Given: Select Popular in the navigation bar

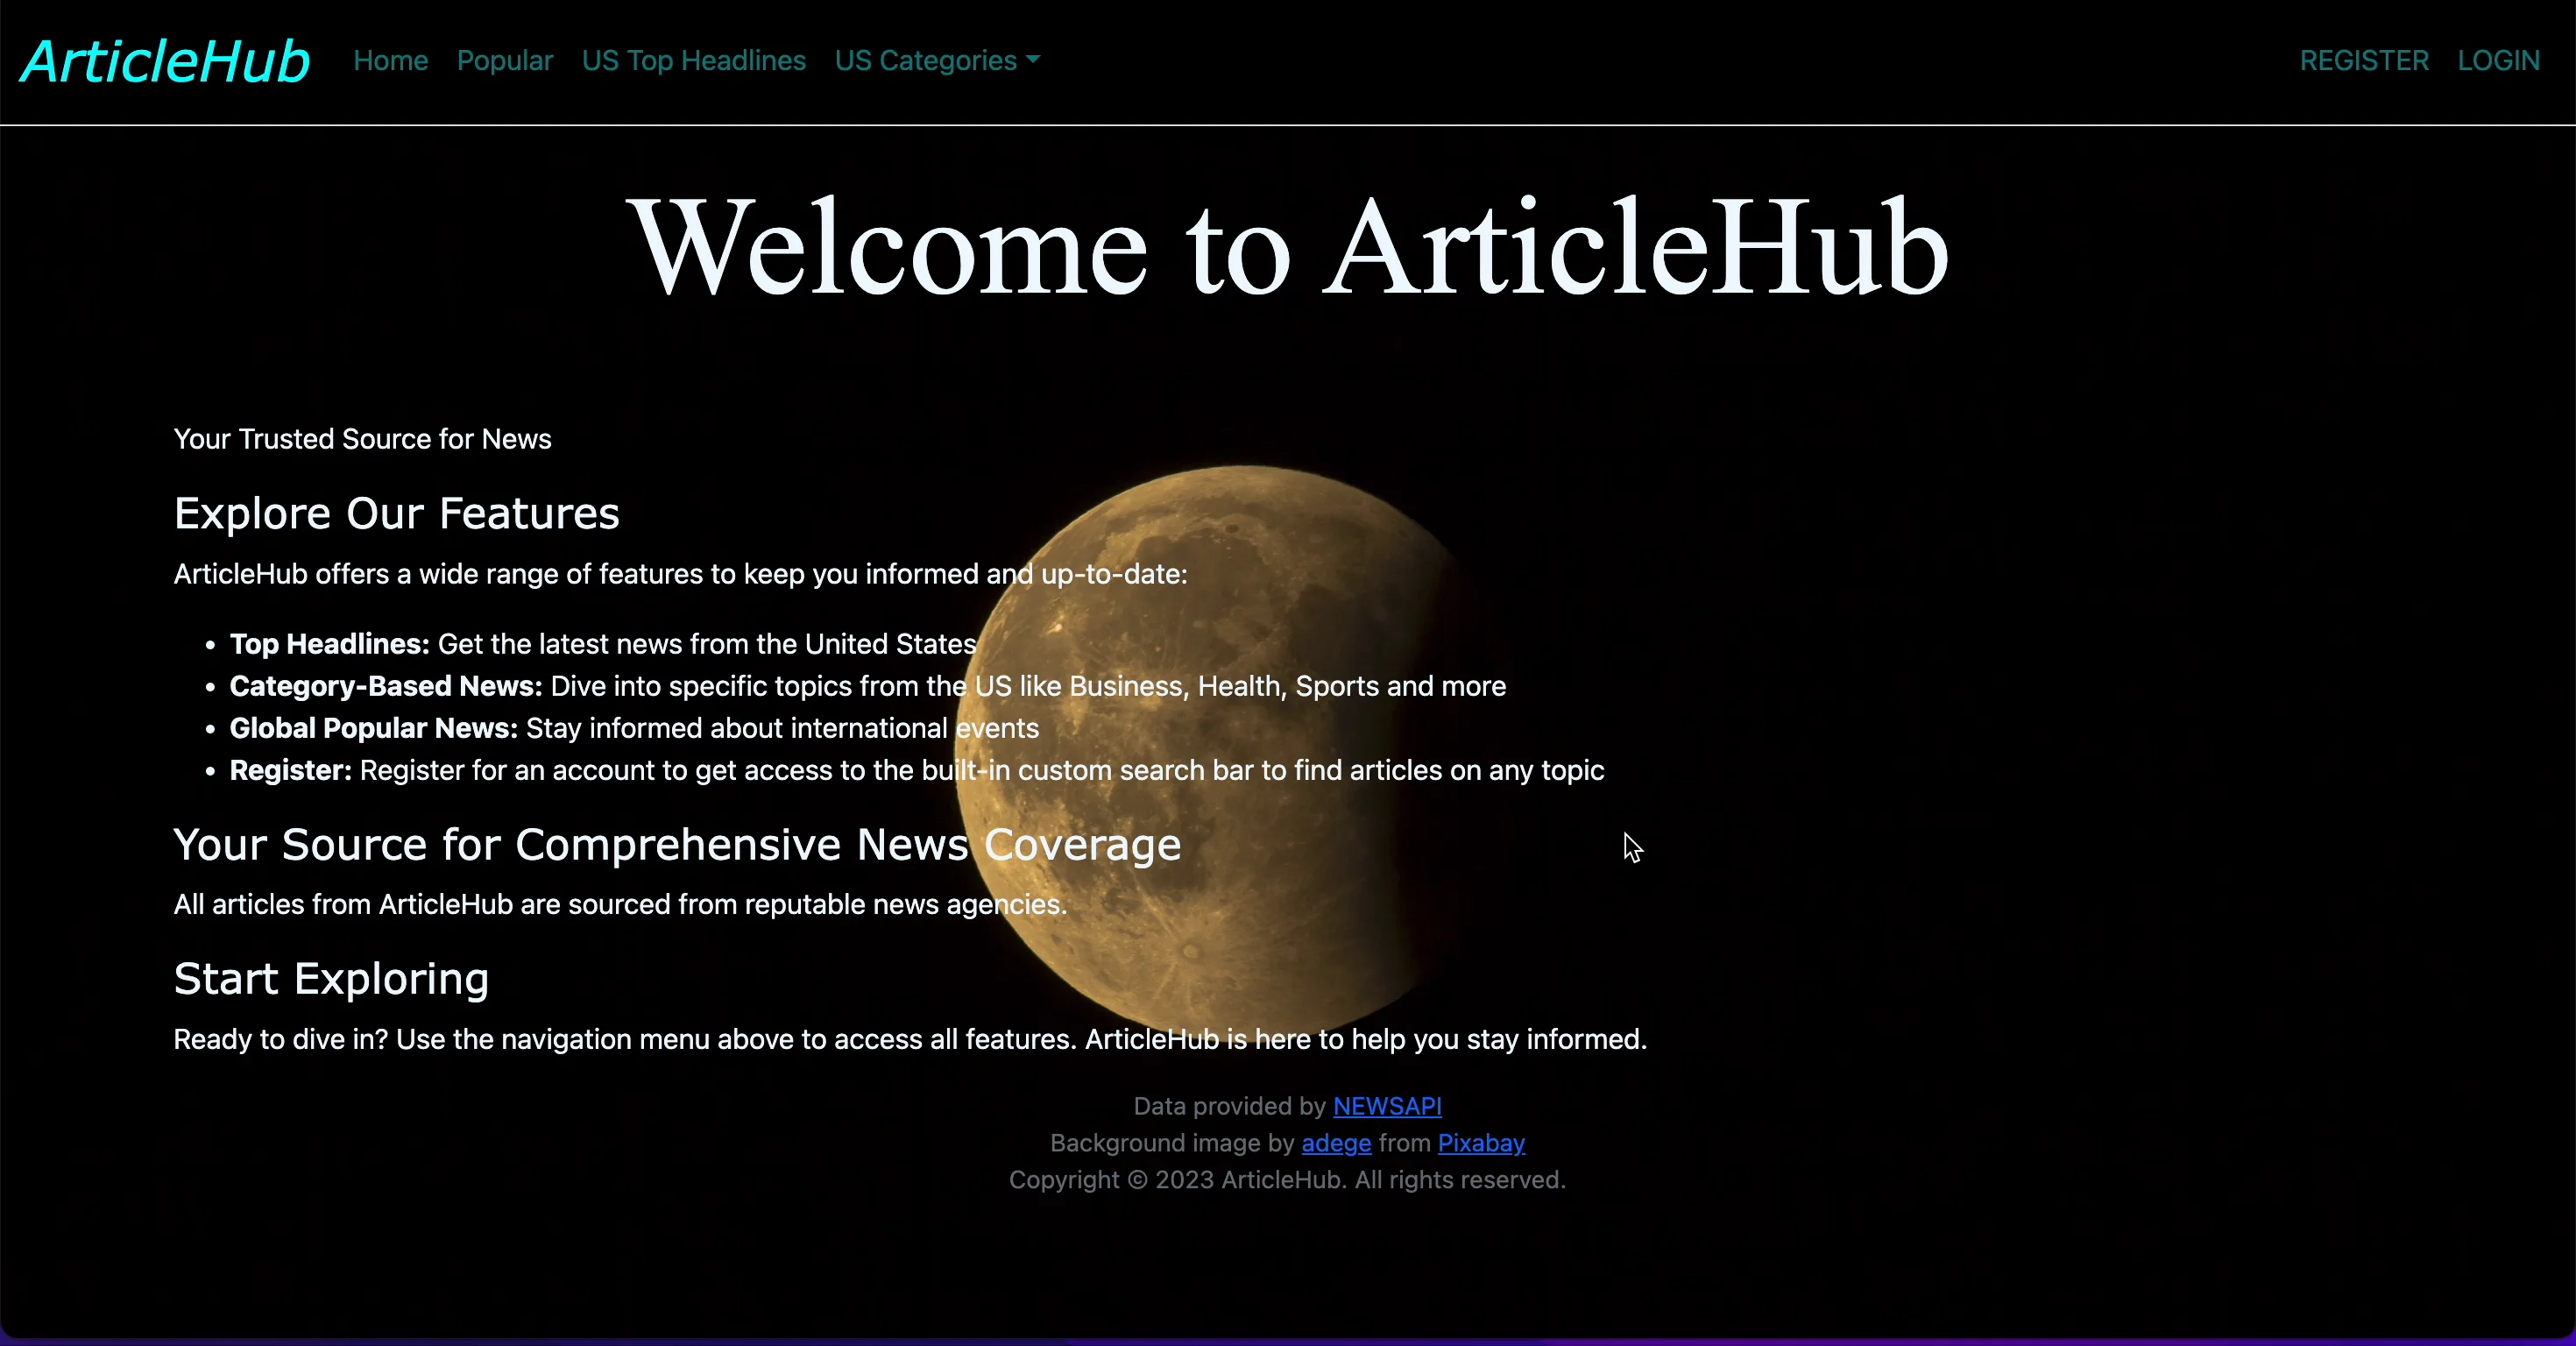Looking at the screenshot, I should (x=504, y=61).
